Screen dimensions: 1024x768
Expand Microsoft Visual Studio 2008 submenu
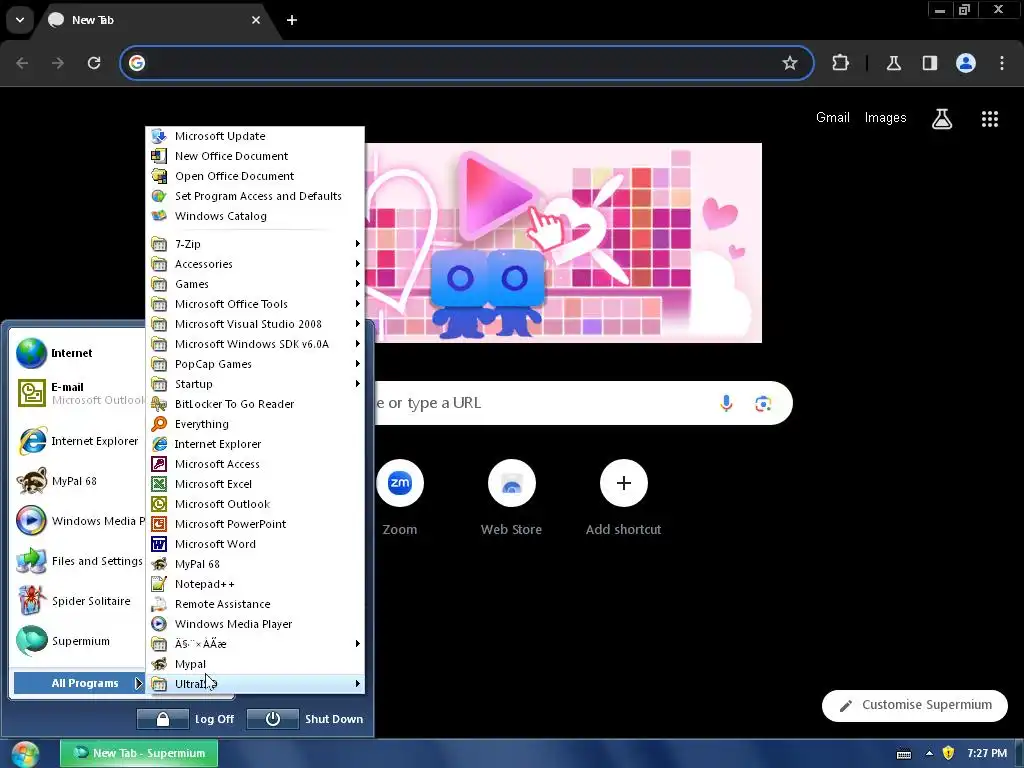click(255, 324)
